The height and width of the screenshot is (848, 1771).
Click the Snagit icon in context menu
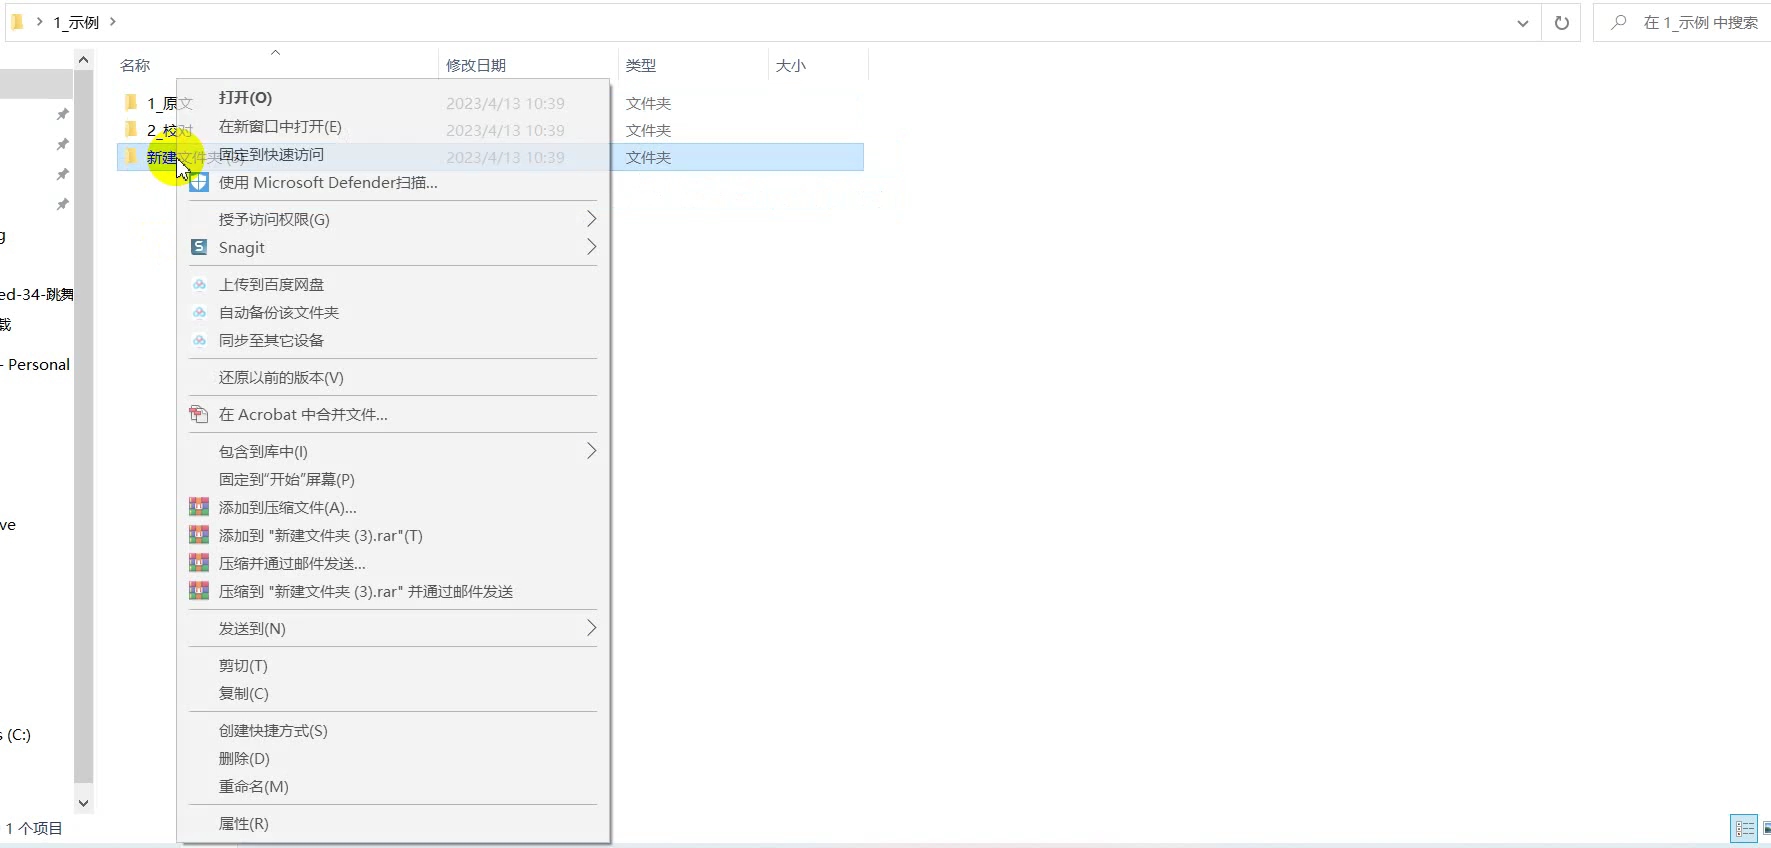pos(199,247)
